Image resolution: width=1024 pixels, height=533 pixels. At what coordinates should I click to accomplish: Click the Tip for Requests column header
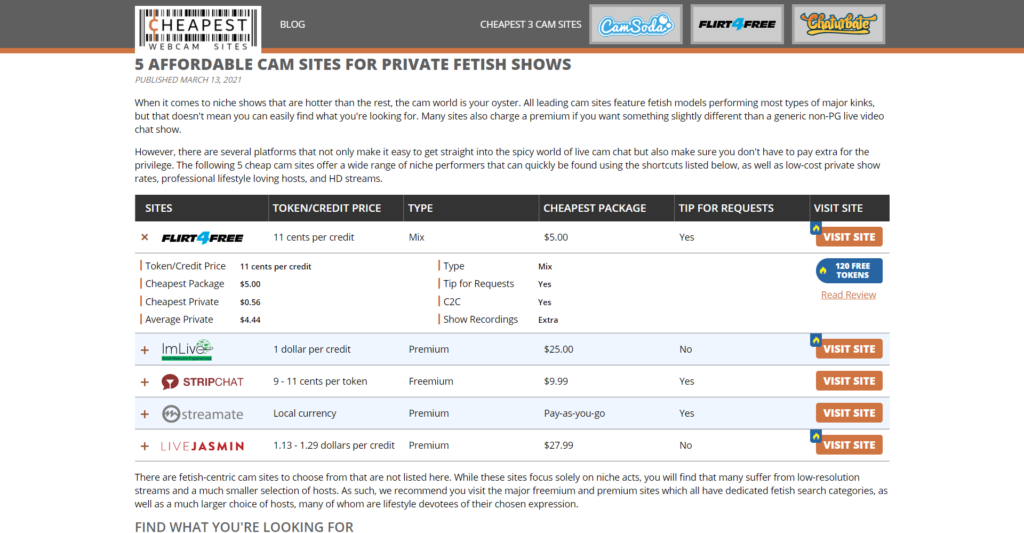(x=726, y=208)
